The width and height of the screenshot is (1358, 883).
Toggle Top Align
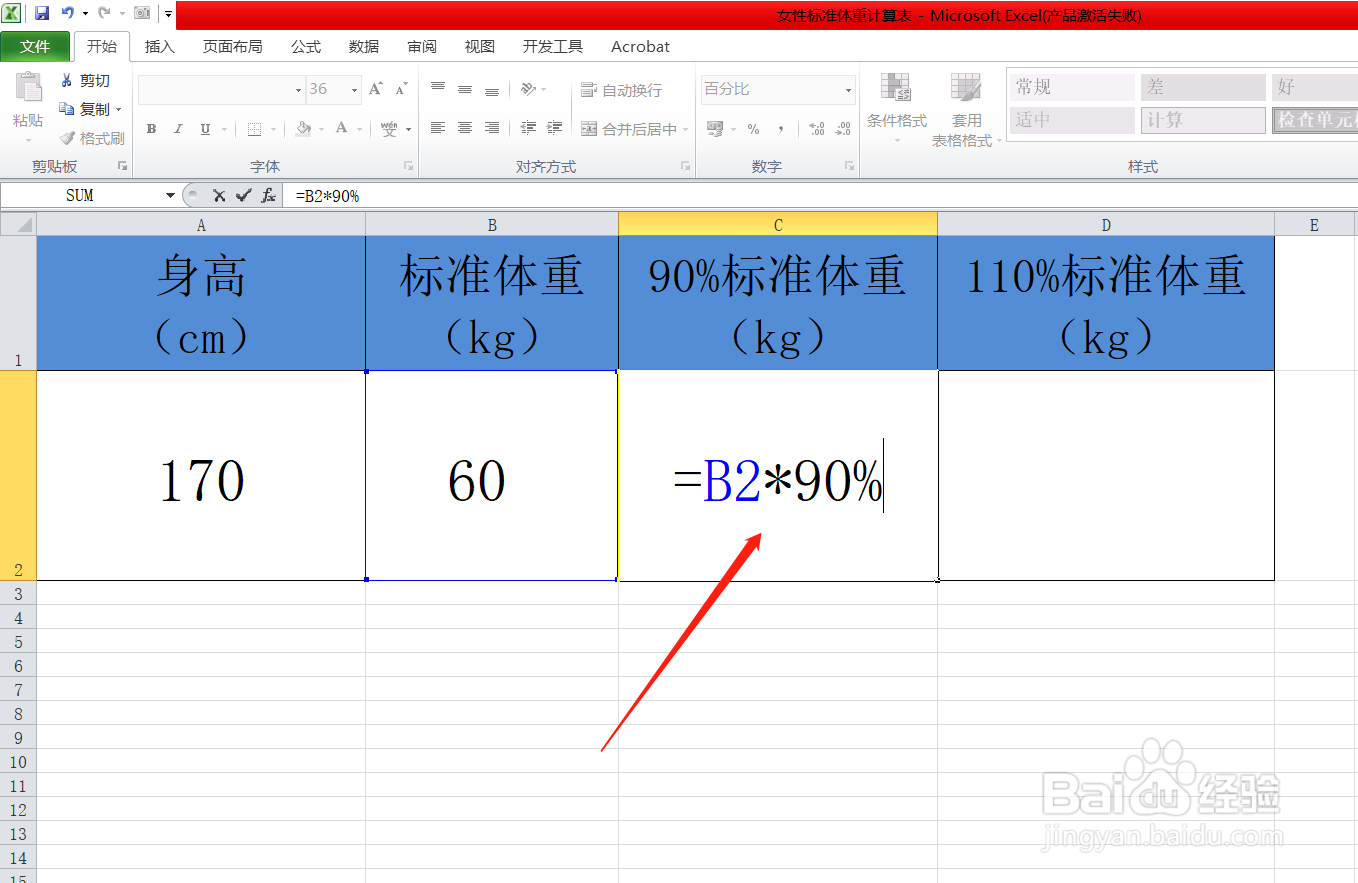click(438, 89)
